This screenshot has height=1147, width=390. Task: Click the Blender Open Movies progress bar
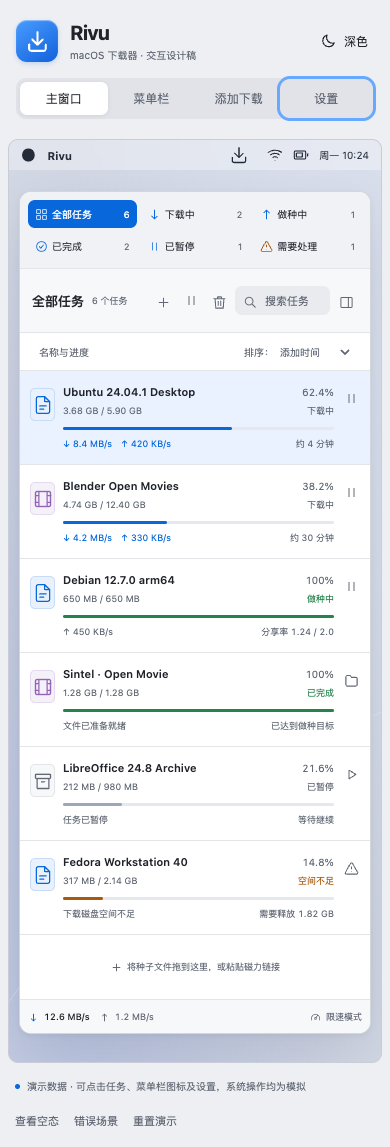(198, 522)
